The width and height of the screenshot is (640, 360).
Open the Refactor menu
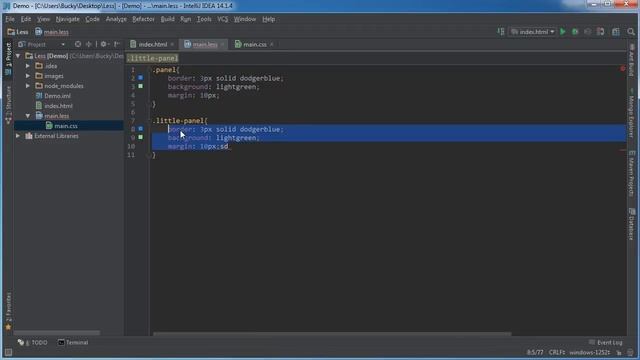pos(143,19)
